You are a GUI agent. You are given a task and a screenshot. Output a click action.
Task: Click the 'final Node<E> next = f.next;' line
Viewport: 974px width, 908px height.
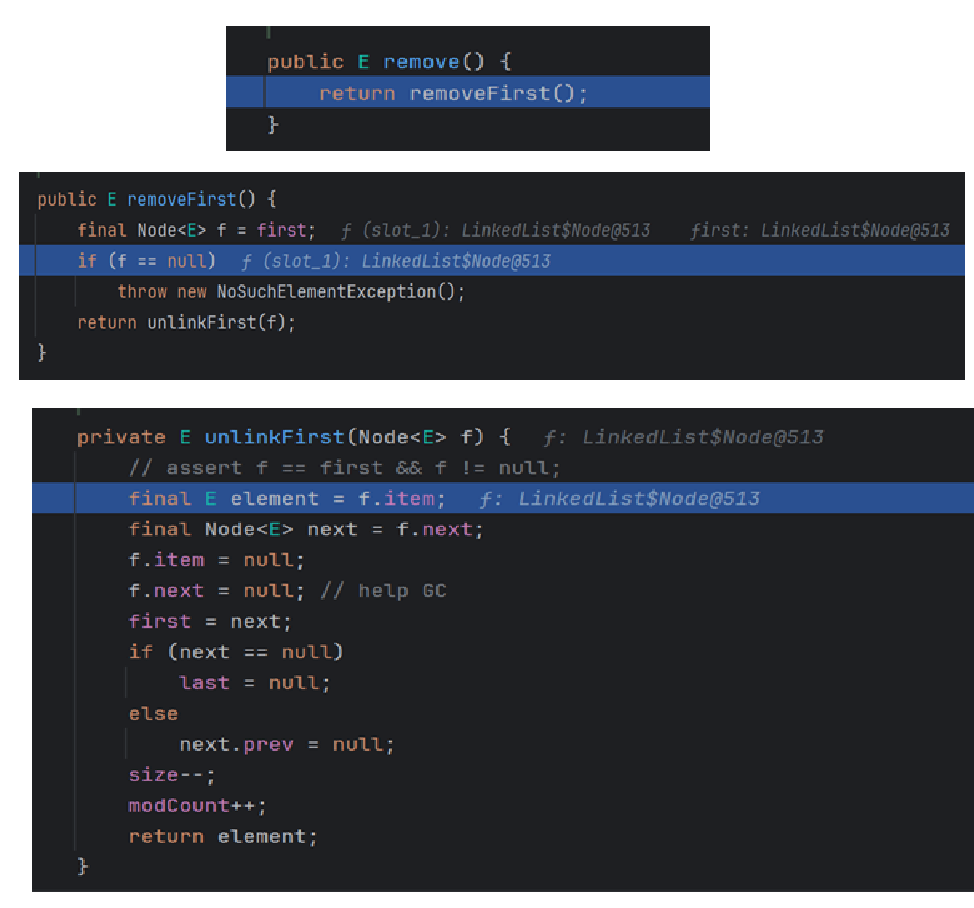[x=306, y=529]
